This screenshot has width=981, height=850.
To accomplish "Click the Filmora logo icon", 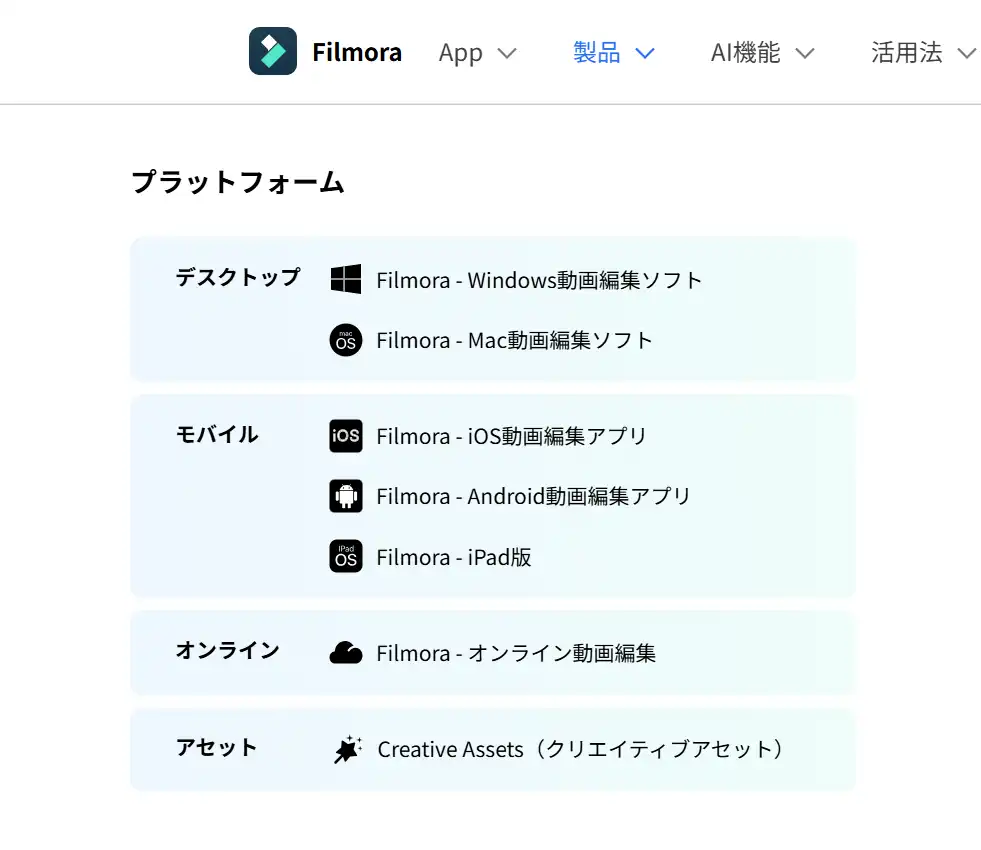I will pos(272,51).
